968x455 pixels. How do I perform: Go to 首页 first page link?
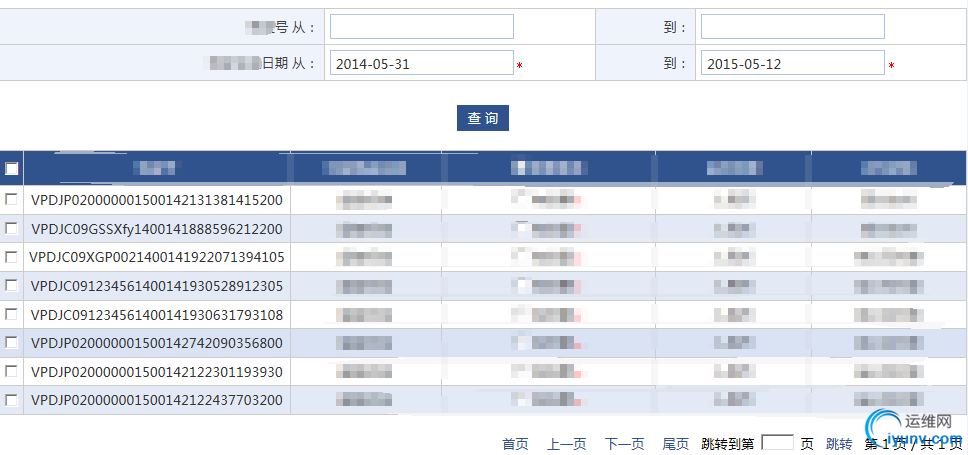tap(515, 444)
